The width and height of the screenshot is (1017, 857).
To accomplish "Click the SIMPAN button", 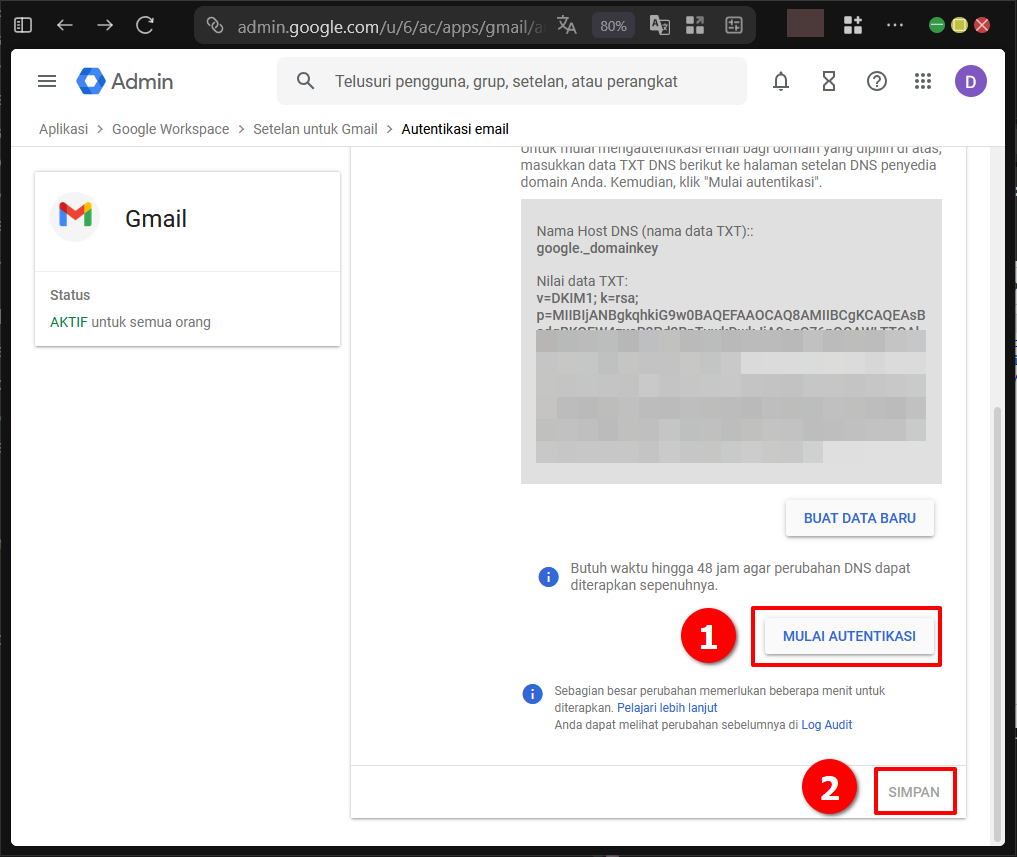I will click(914, 790).
